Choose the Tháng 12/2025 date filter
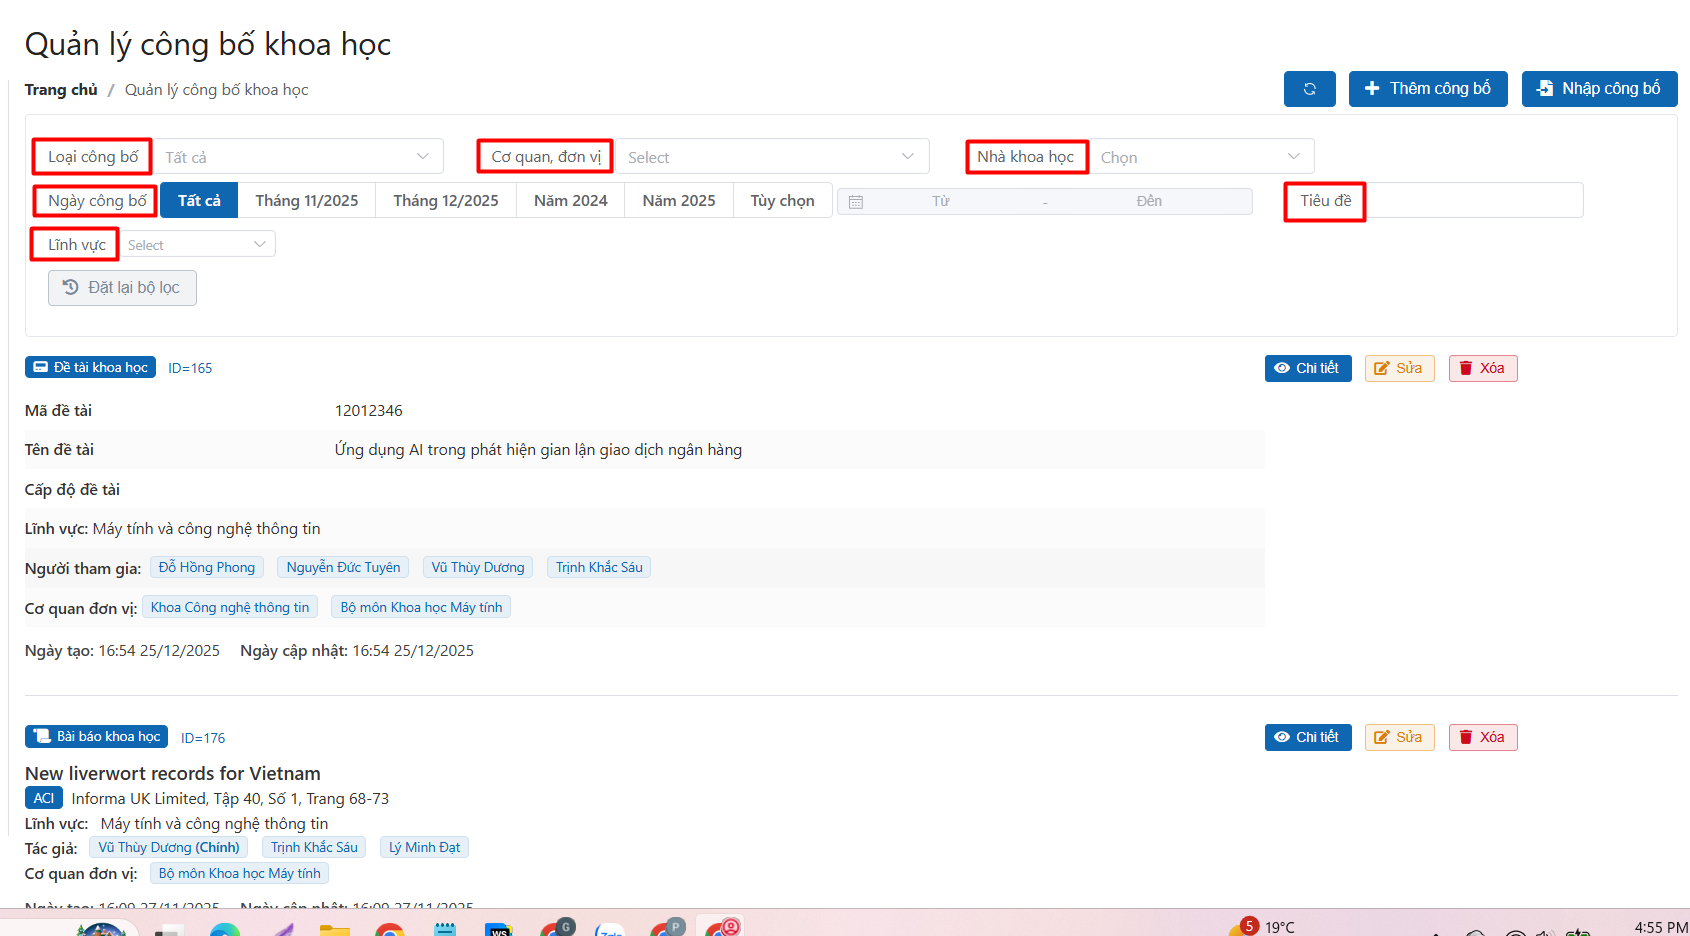This screenshot has height=936, width=1690. pos(445,201)
